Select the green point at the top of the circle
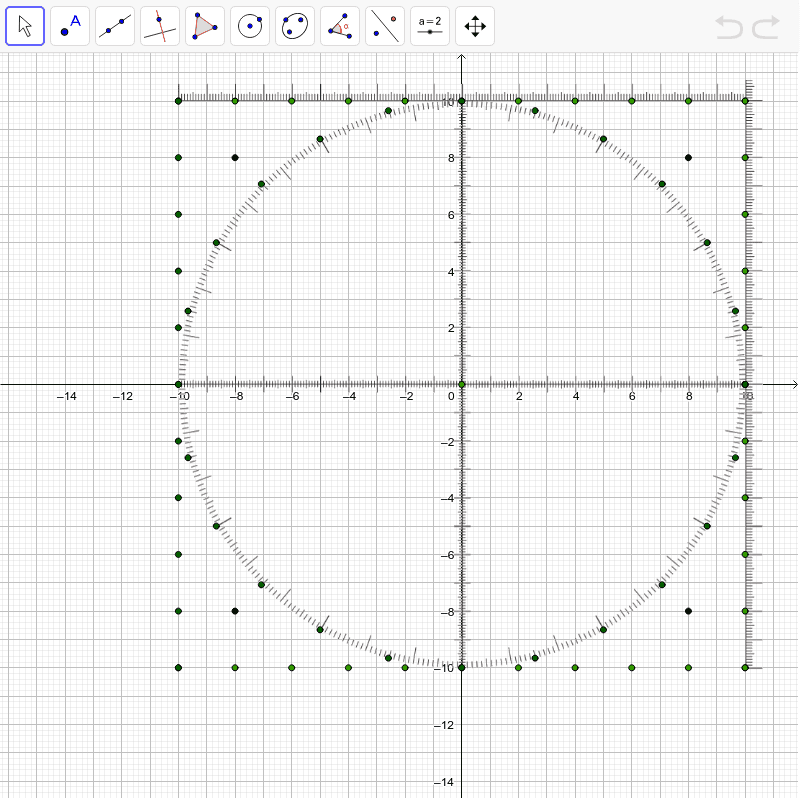800x800 pixels. point(461,100)
